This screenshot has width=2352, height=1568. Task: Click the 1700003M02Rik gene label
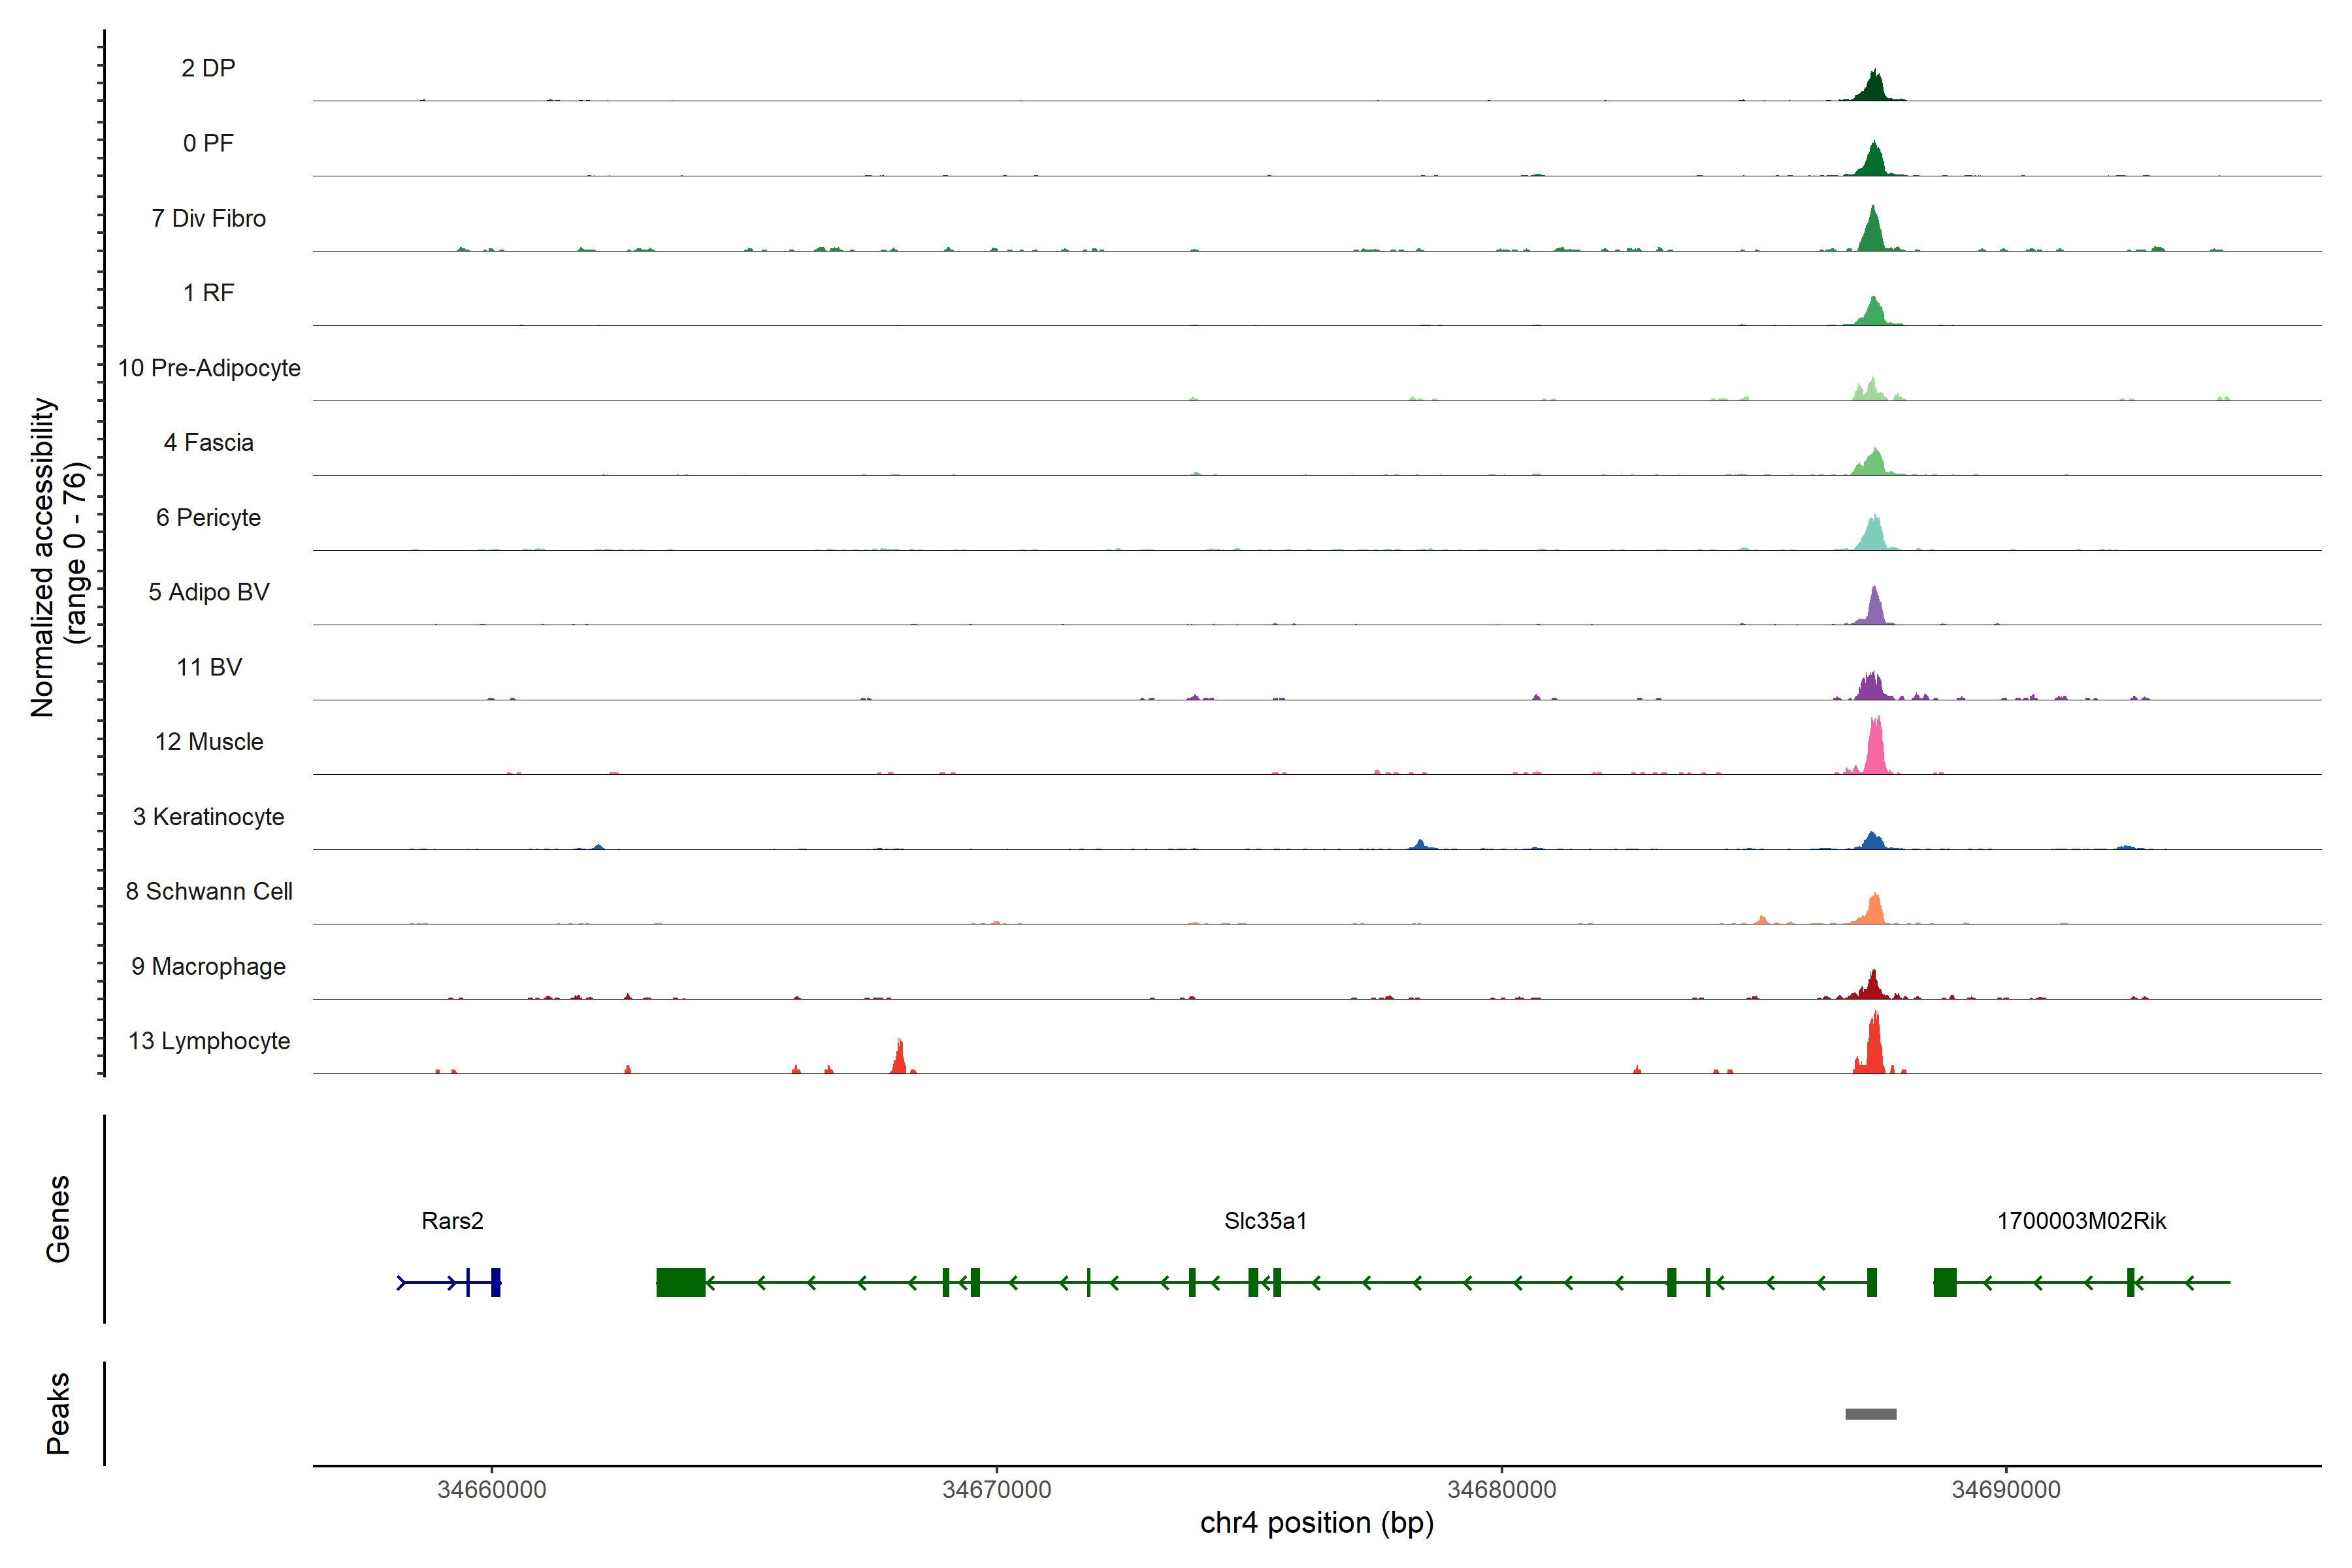2081,1221
